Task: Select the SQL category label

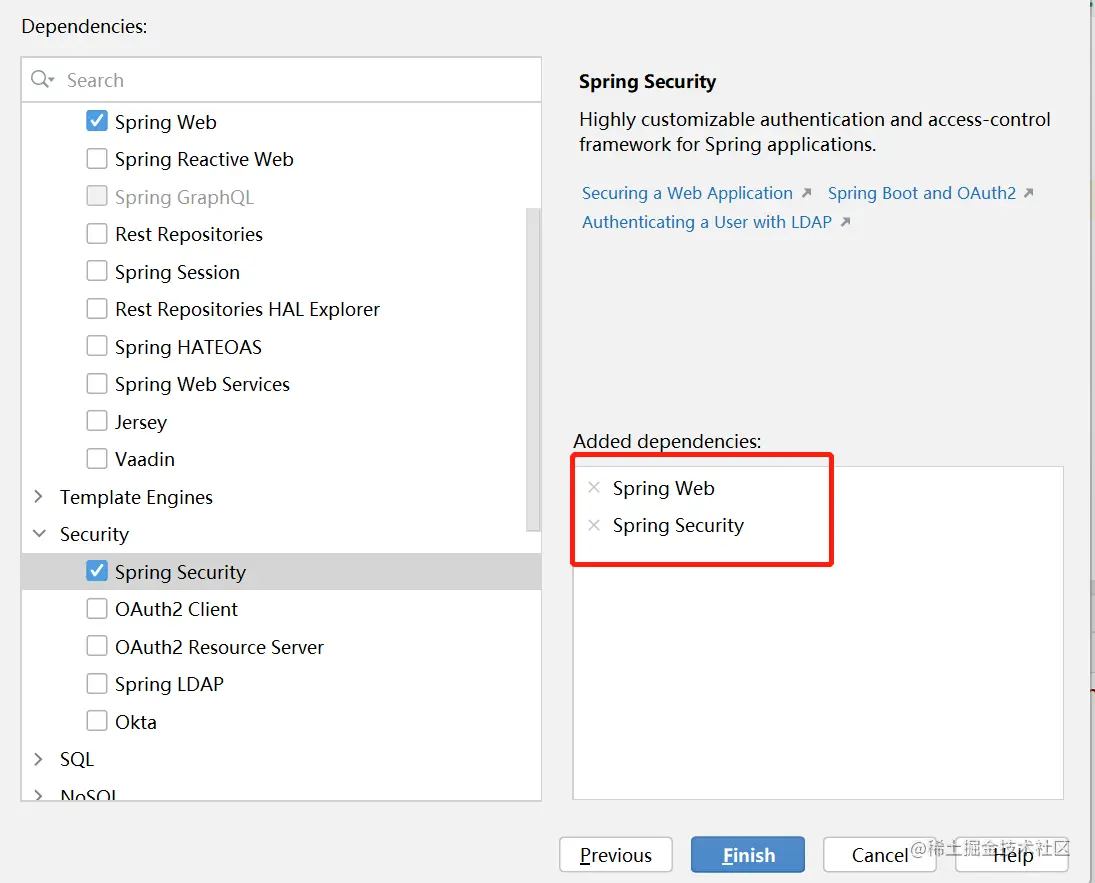Action: (x=77, y=759)
